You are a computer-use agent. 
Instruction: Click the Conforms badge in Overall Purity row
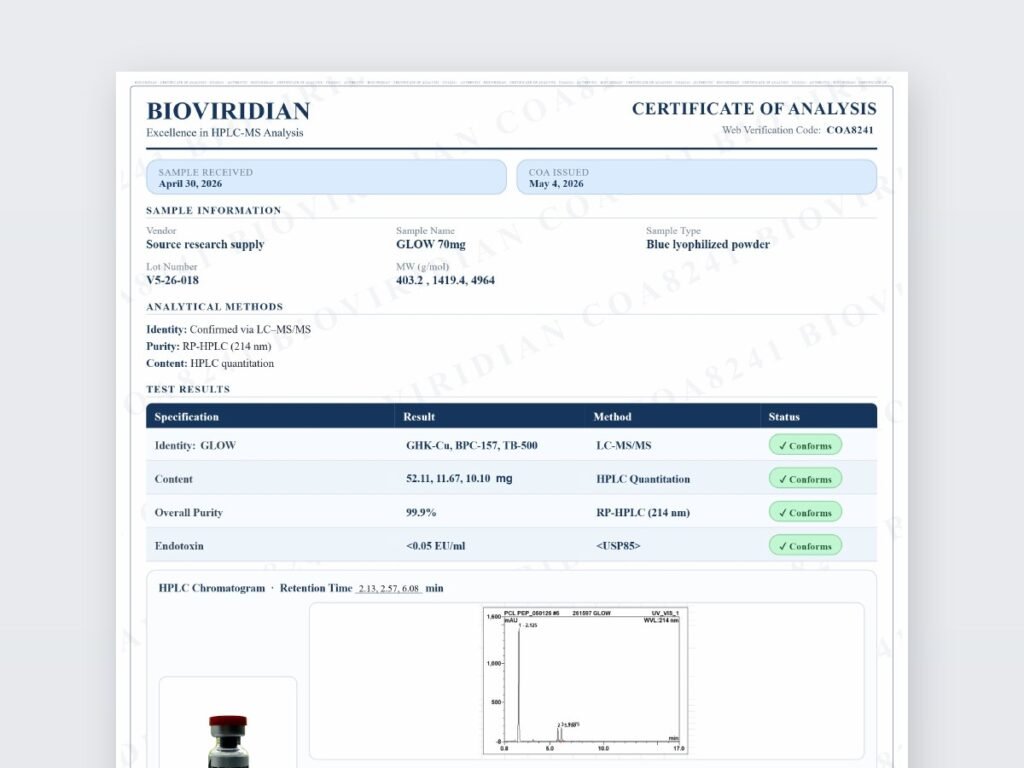pyautogui.click(x=805, y=512)
